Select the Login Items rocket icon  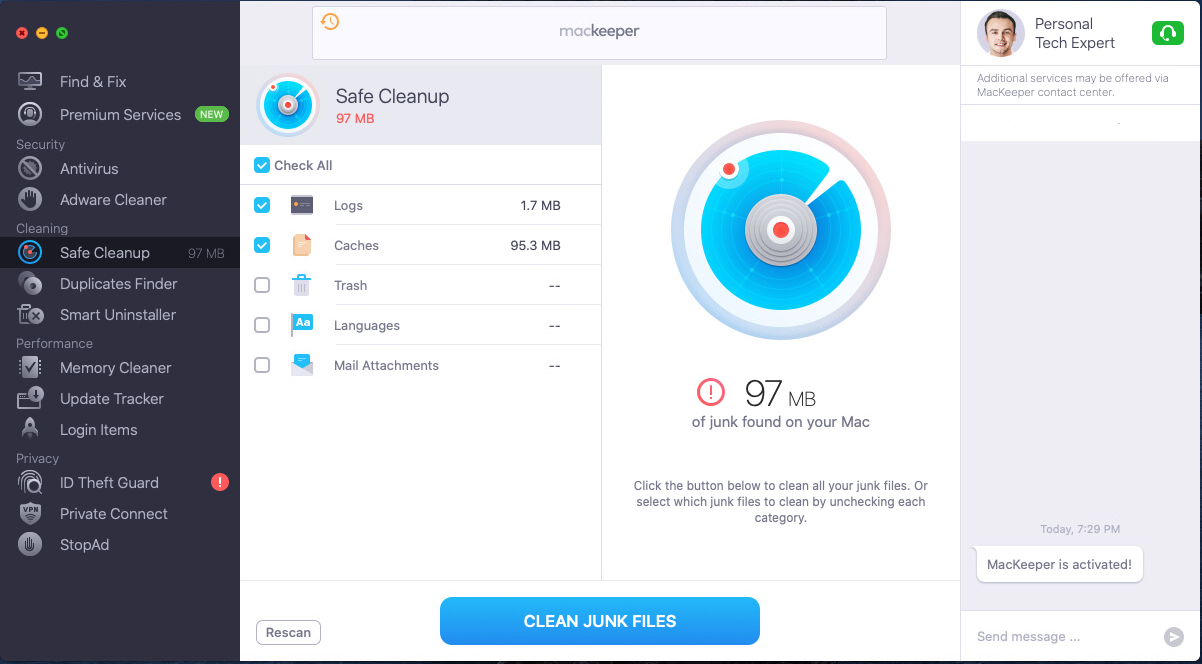coord(30,430)
